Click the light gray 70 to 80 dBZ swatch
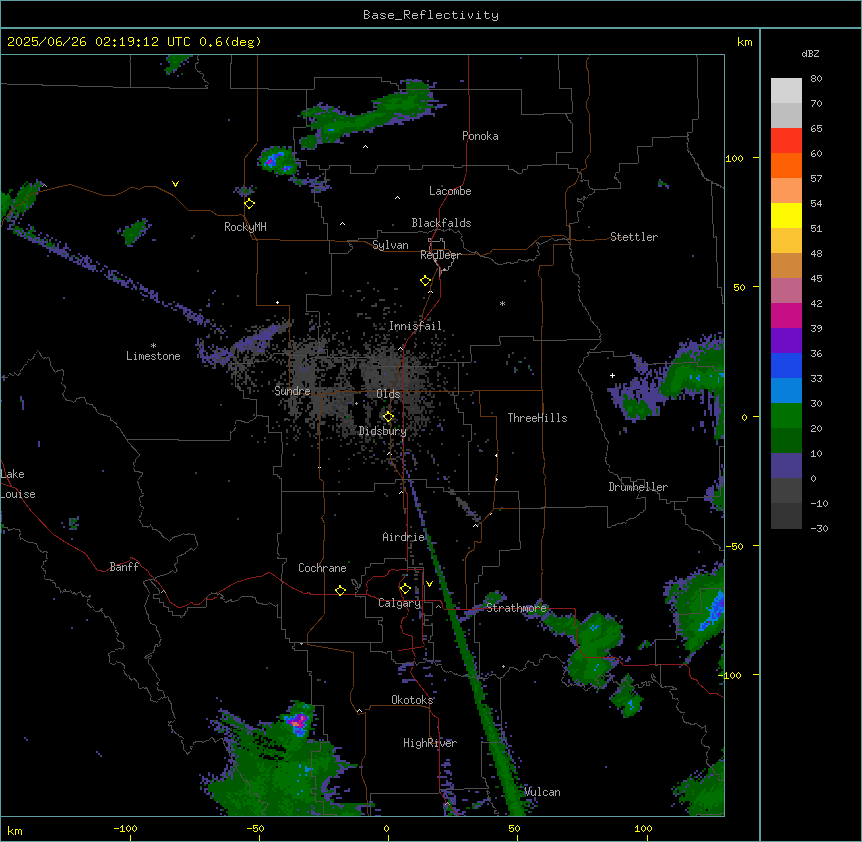The image size is (862, 842). tap(786, 90)
